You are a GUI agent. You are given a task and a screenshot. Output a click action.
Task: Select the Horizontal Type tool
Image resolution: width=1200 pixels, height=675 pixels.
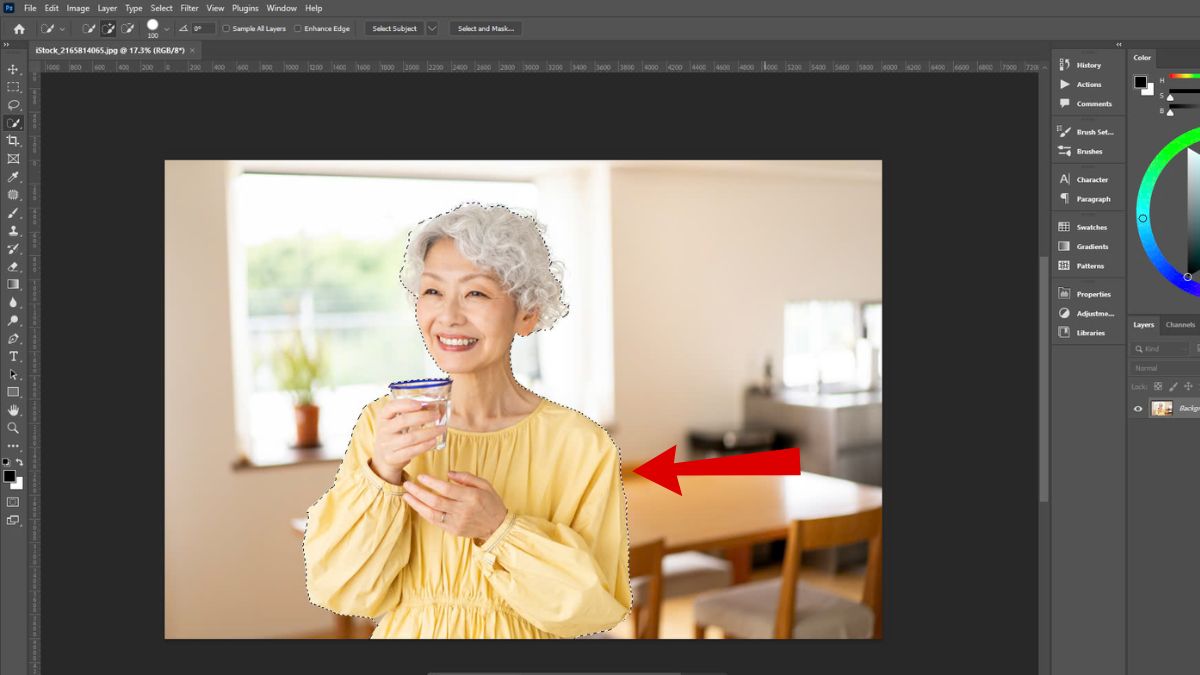(x=13, y=356)
